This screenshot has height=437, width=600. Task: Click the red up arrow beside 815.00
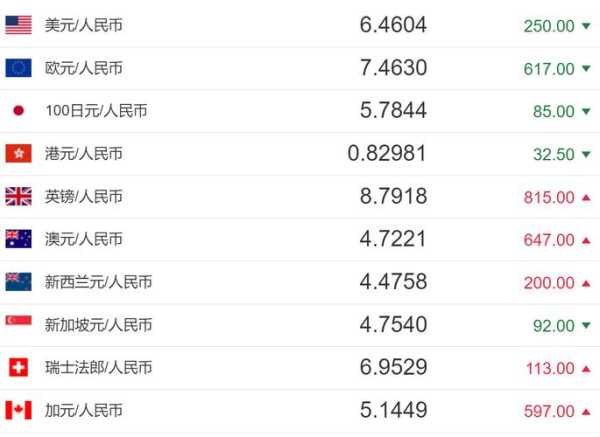586,197
